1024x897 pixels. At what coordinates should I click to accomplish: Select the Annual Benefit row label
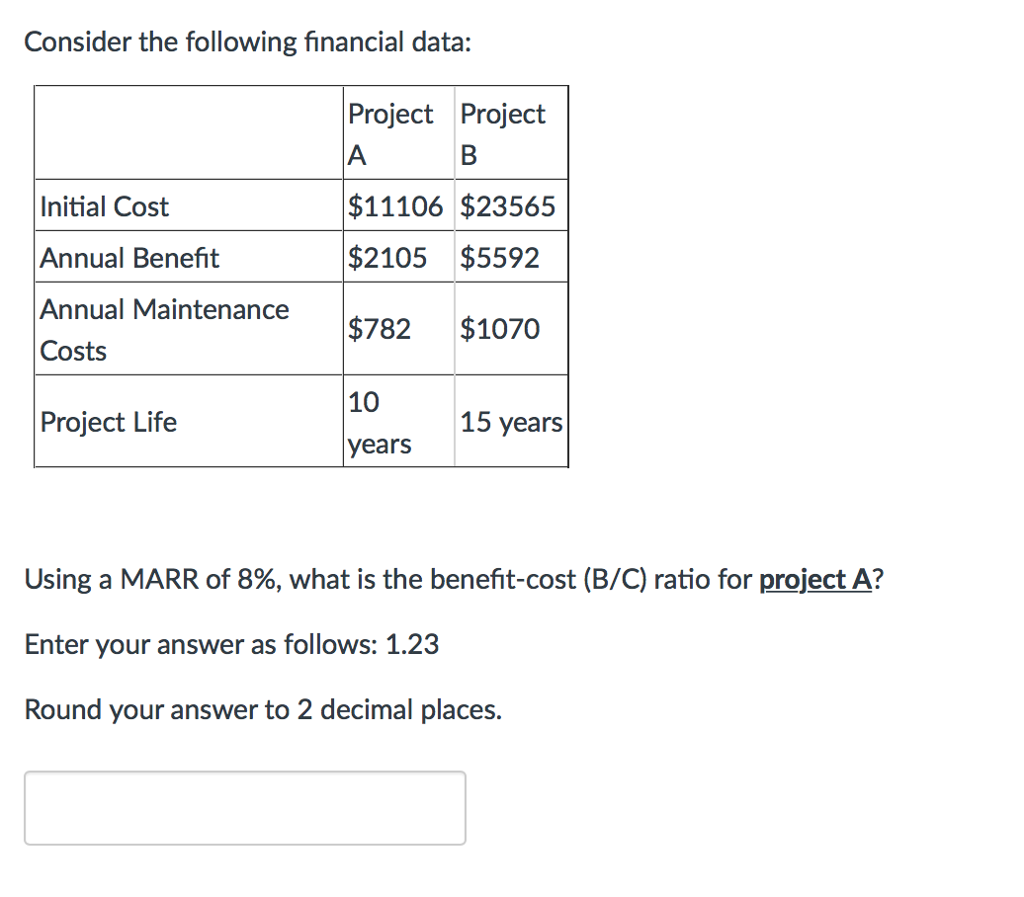pyautogui.click(x=129, y=257)
